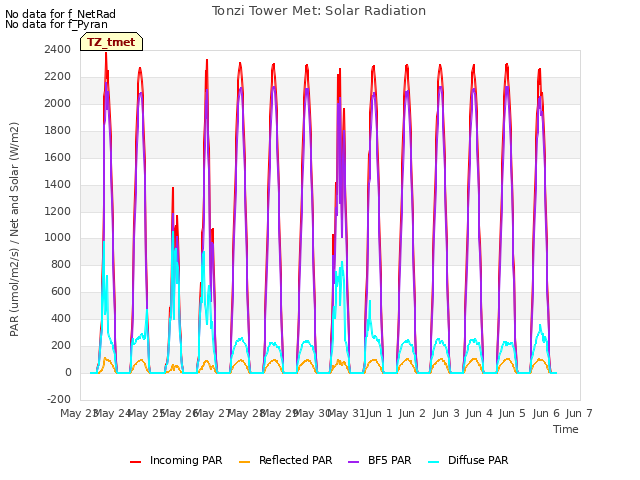Click the red Incoming PAR legend swatch

[x=136, y=462]
